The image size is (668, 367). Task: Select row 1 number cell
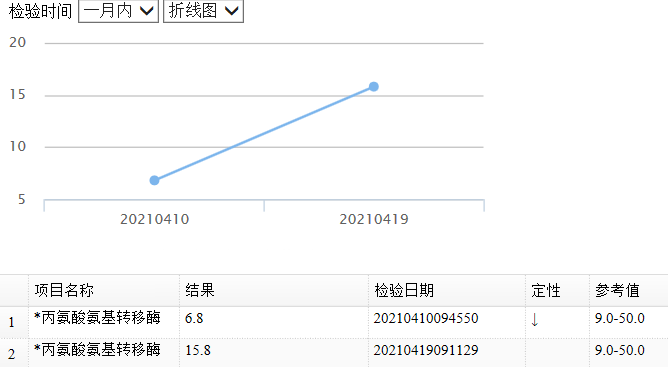coord(14,322)
